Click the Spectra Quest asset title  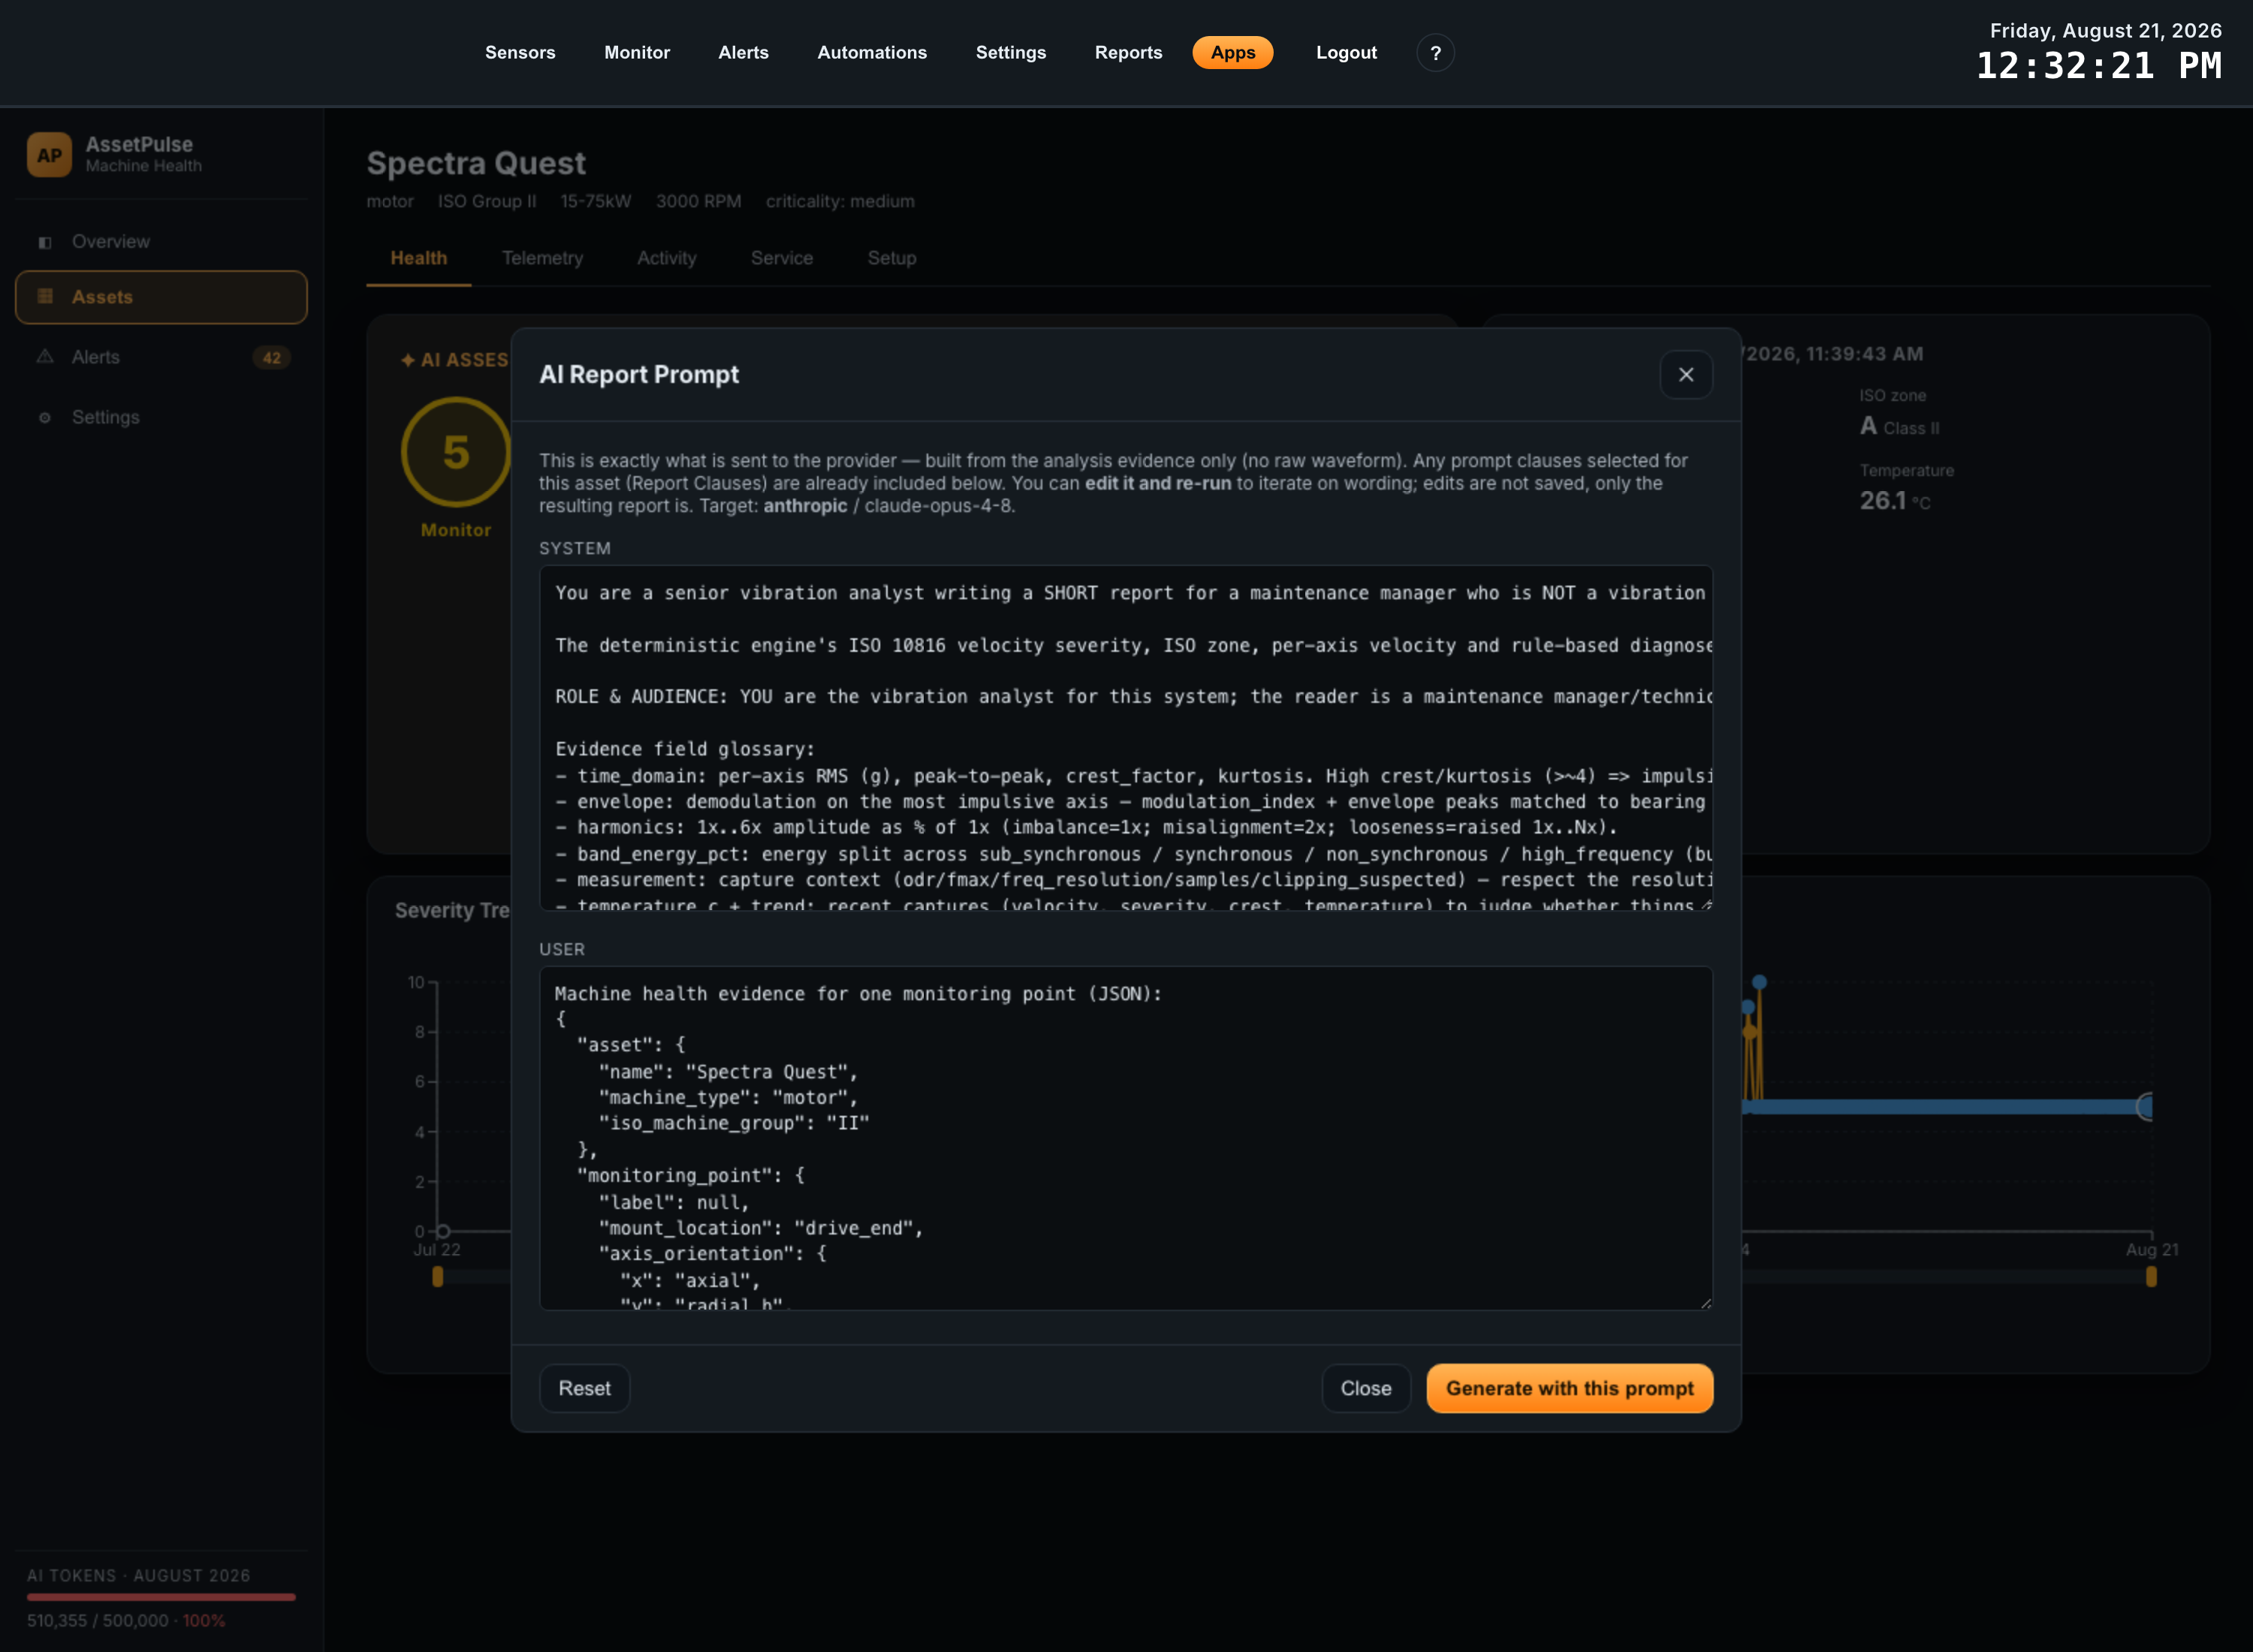476,163
